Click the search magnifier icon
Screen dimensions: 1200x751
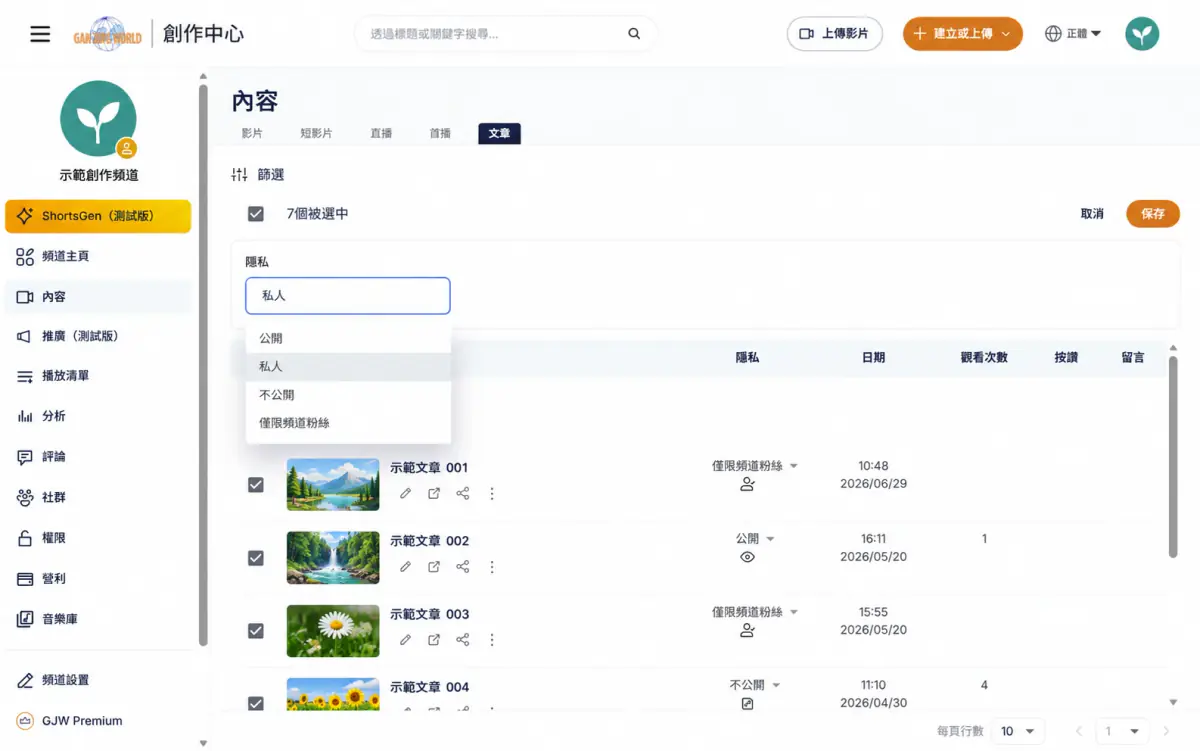634,34
